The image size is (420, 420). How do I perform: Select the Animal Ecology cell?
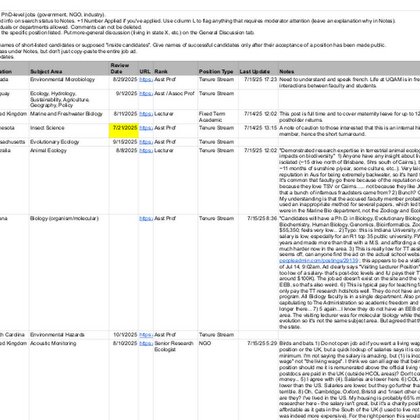click(69, 180)
